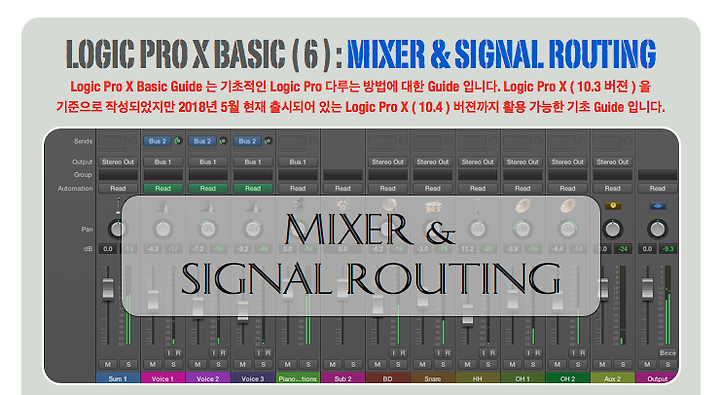Image resolution: width=720 pixels, height=395 pixels.
Task: Open Aux 2 Stereo Out output menu
Action: coord(613,162)
